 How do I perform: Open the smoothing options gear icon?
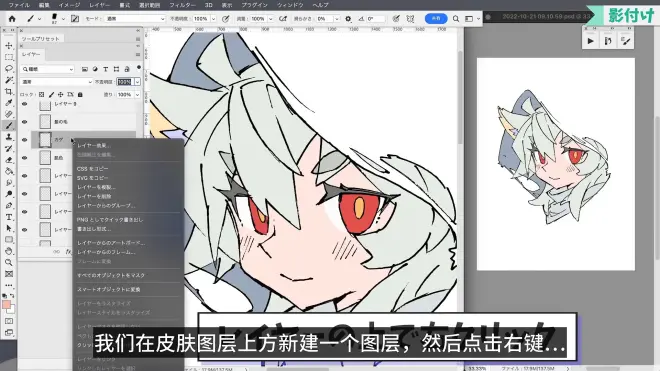pyautogui.click(x=348, y=19)
